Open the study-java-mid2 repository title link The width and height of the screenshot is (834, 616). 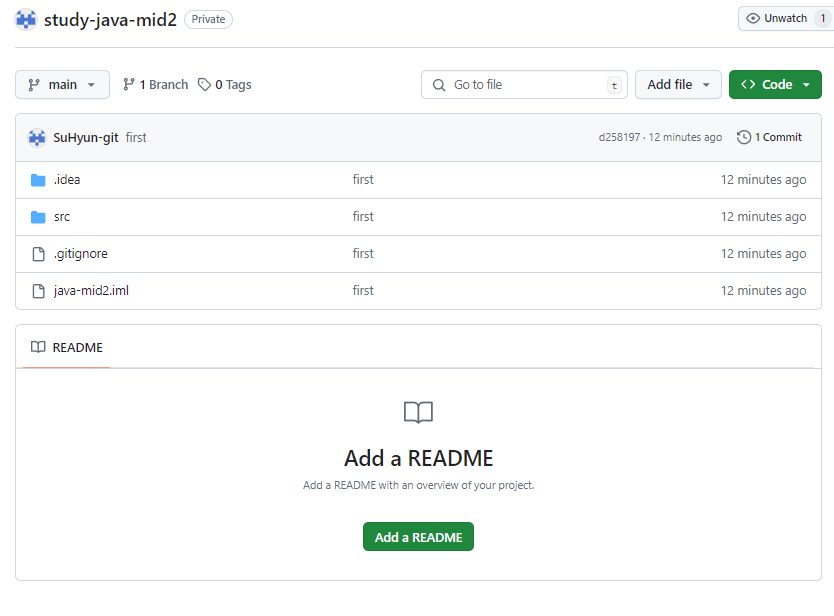(x=110, y=20)
